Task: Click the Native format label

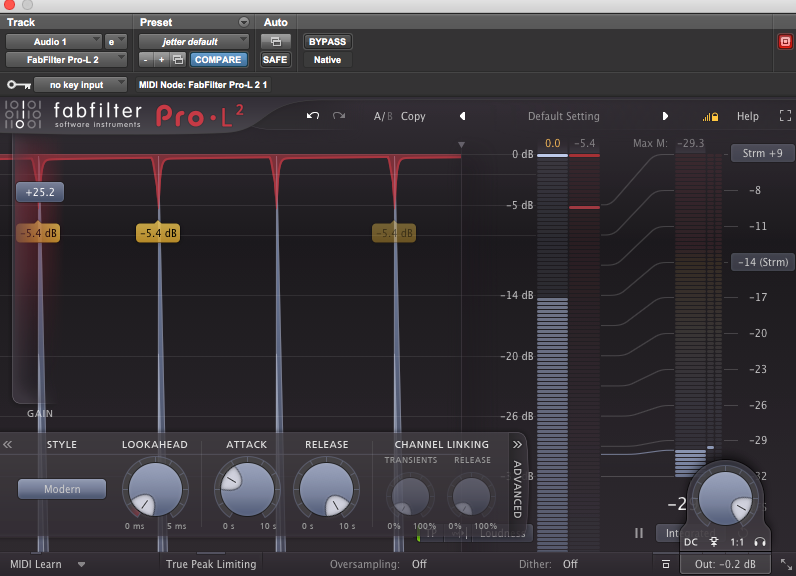Action: click(327, 60)
